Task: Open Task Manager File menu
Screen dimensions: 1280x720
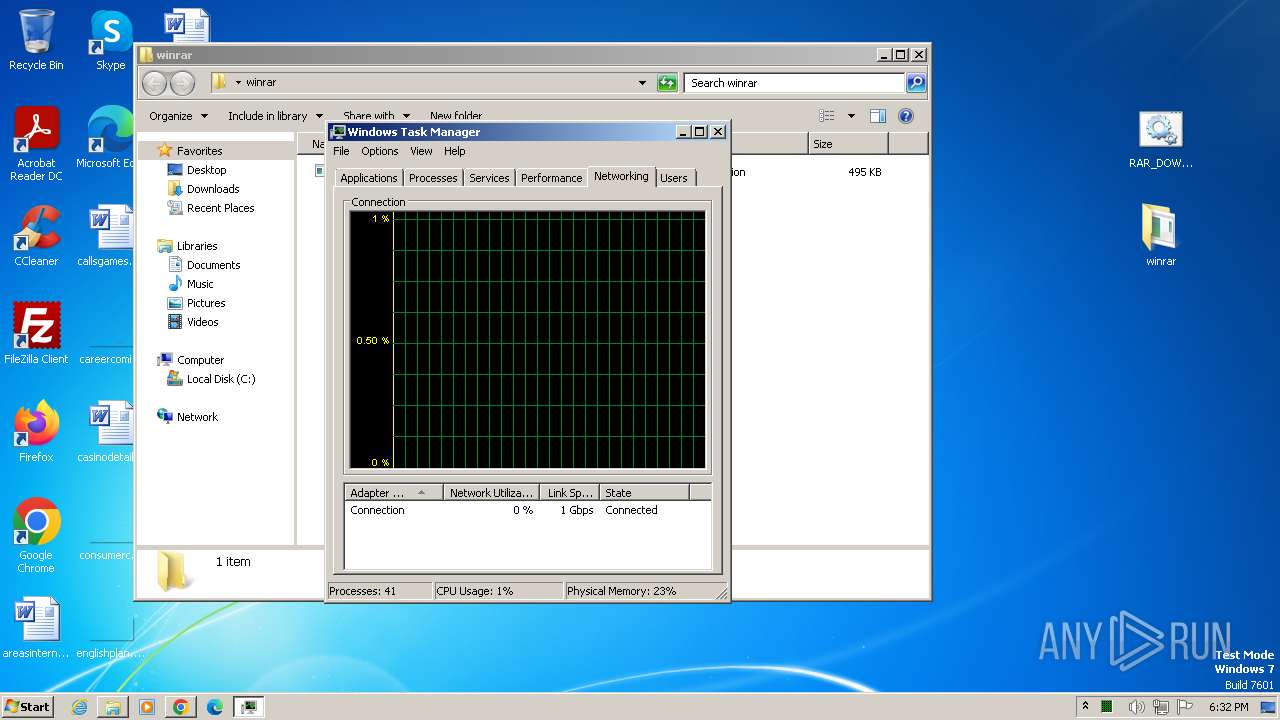Action: [x=341, y=151]
